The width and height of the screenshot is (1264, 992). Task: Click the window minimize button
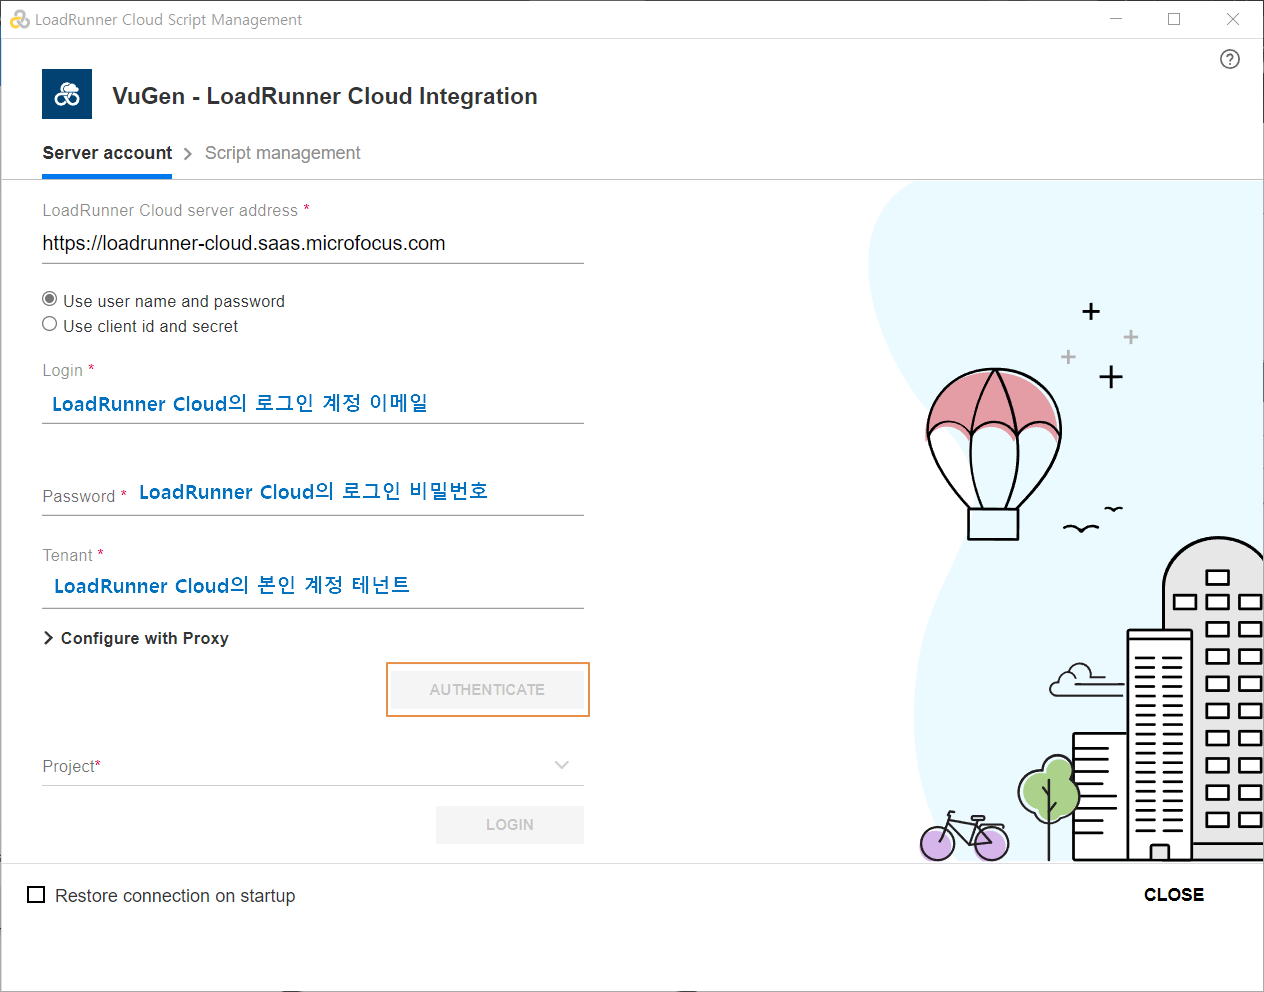[1115, 19]
